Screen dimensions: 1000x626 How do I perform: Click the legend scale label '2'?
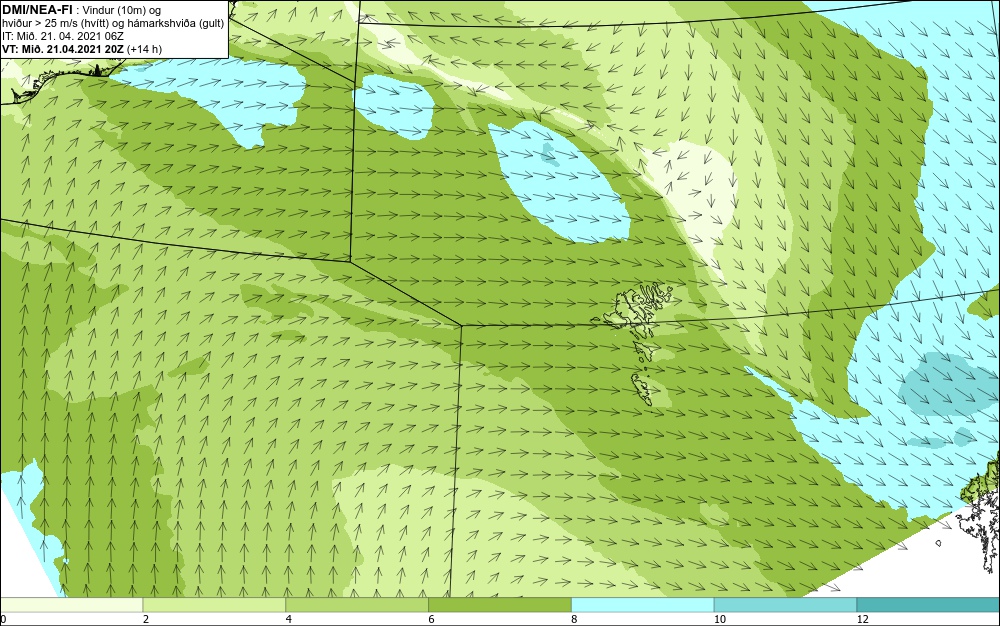146,619
